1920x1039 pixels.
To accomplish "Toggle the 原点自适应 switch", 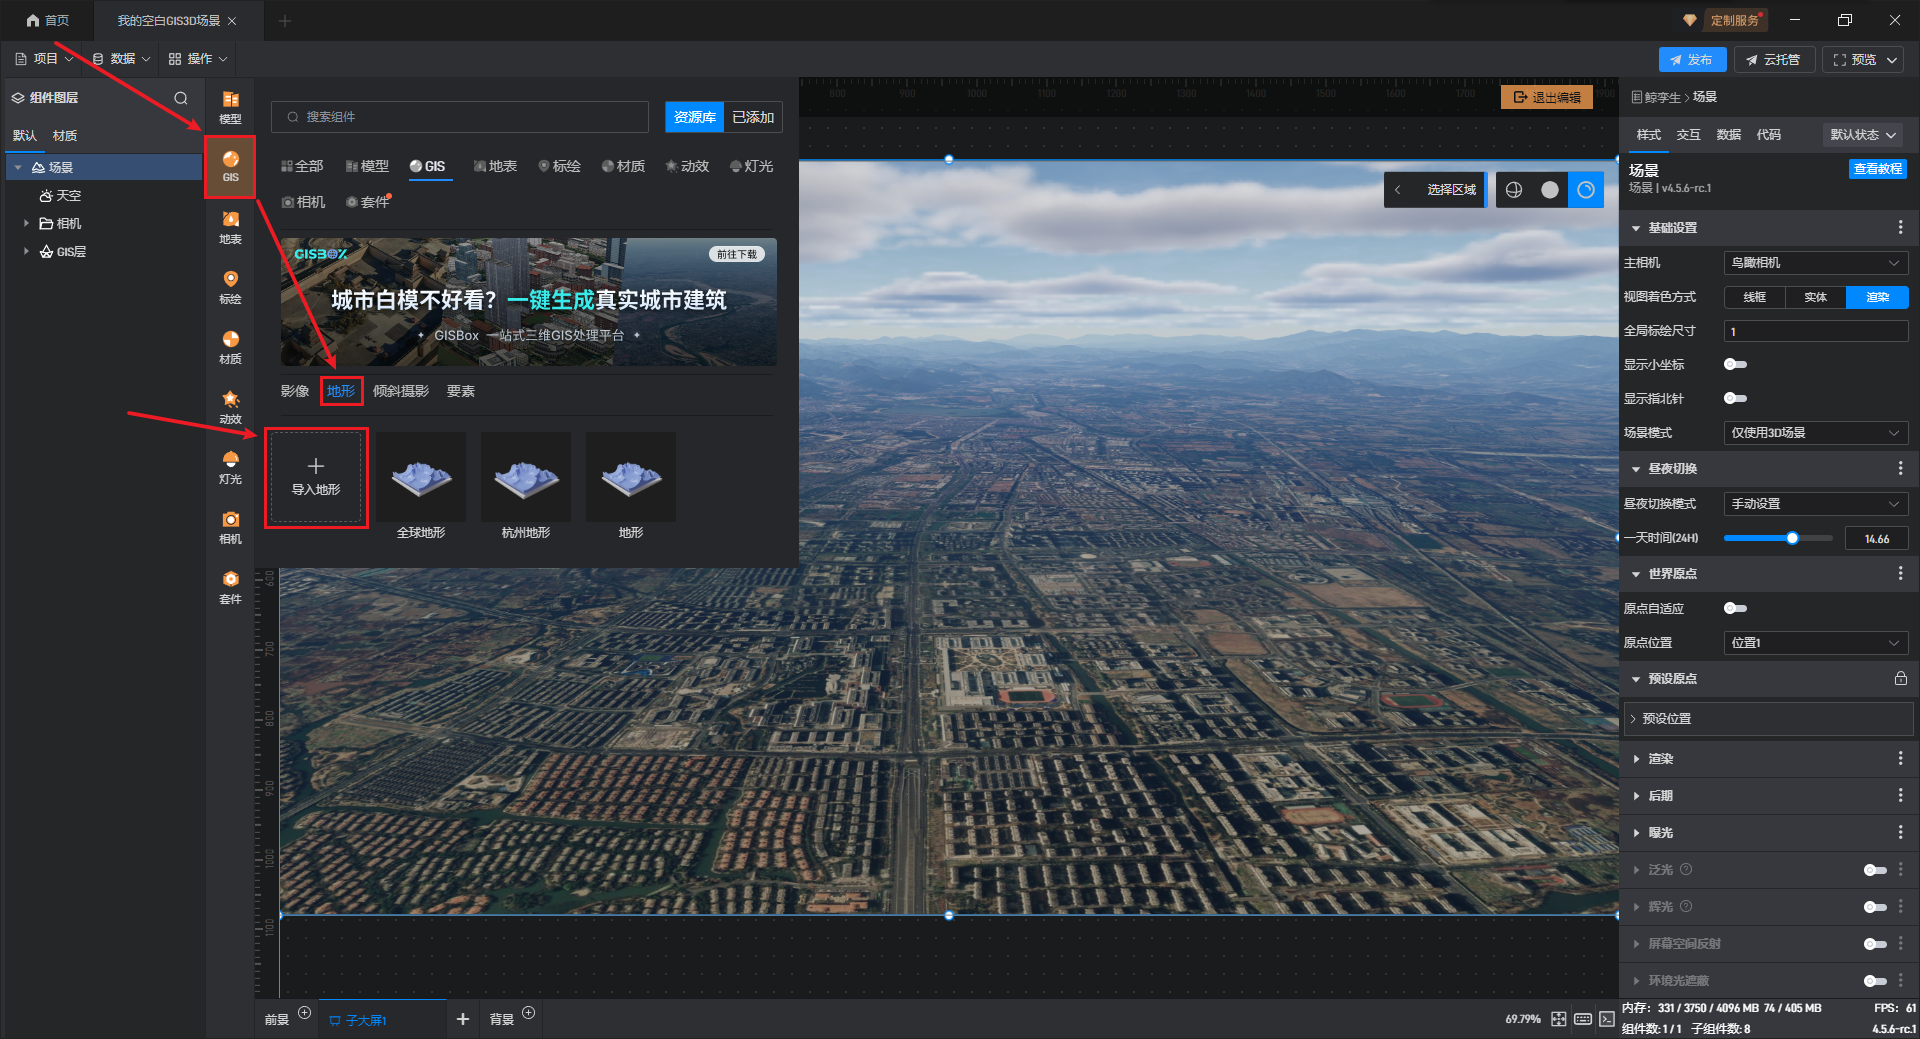I will coord(1735,608).
